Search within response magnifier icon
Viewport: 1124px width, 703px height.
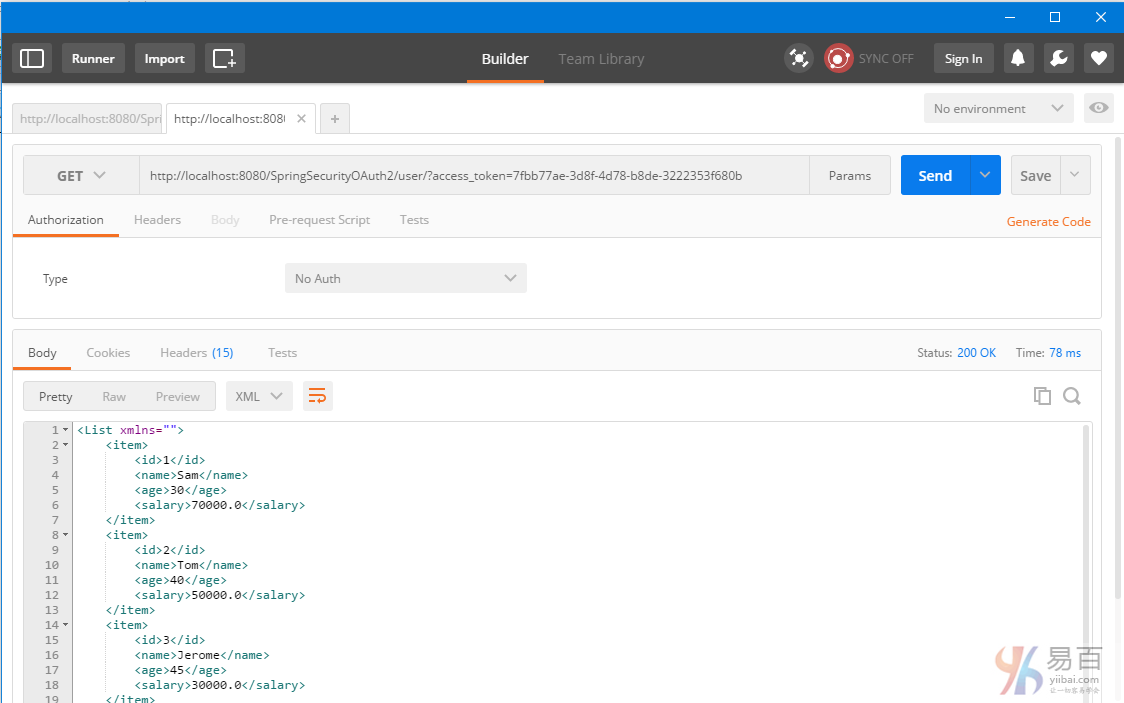1072,396
